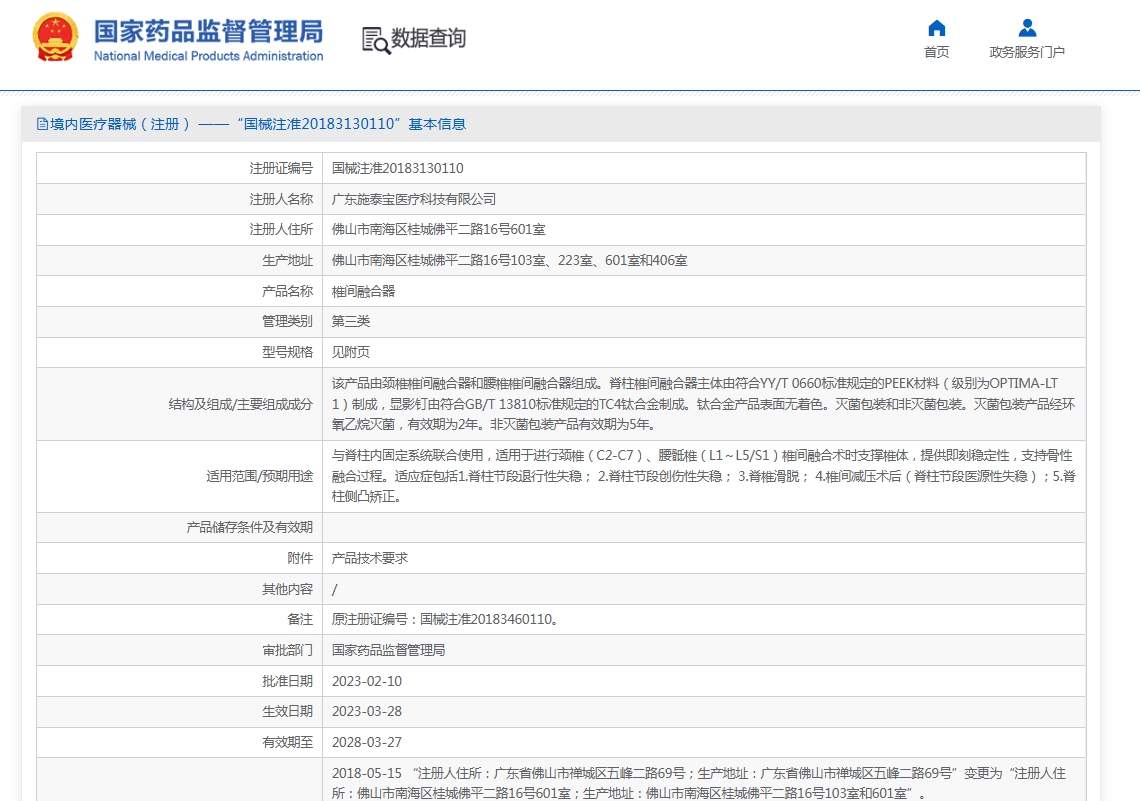Click the 数据查询 heading
The image size is (1140, 801).
click(x=428, y=38)
